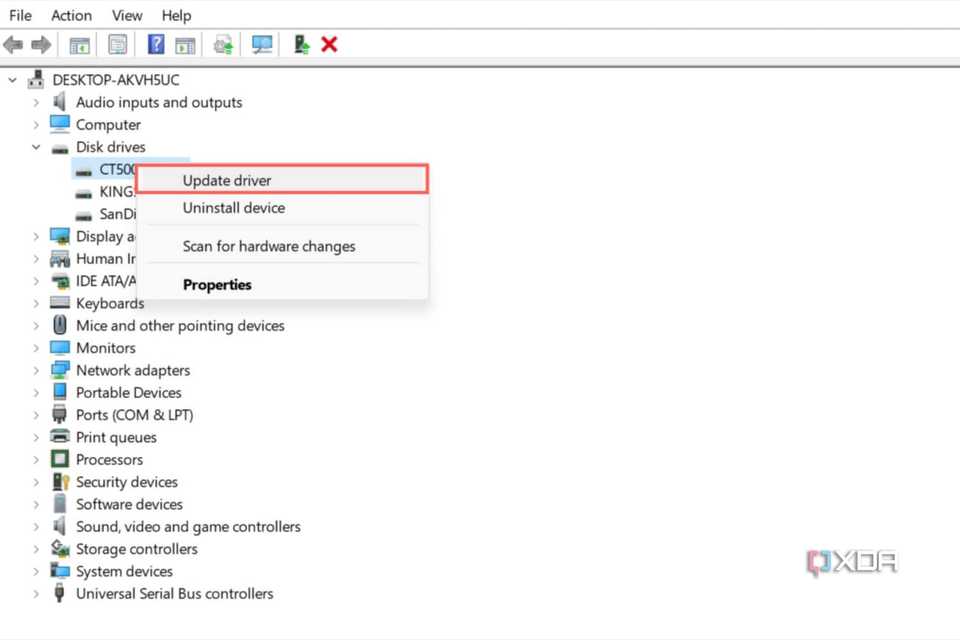Click the Processors chip icon

pos(60,459)
